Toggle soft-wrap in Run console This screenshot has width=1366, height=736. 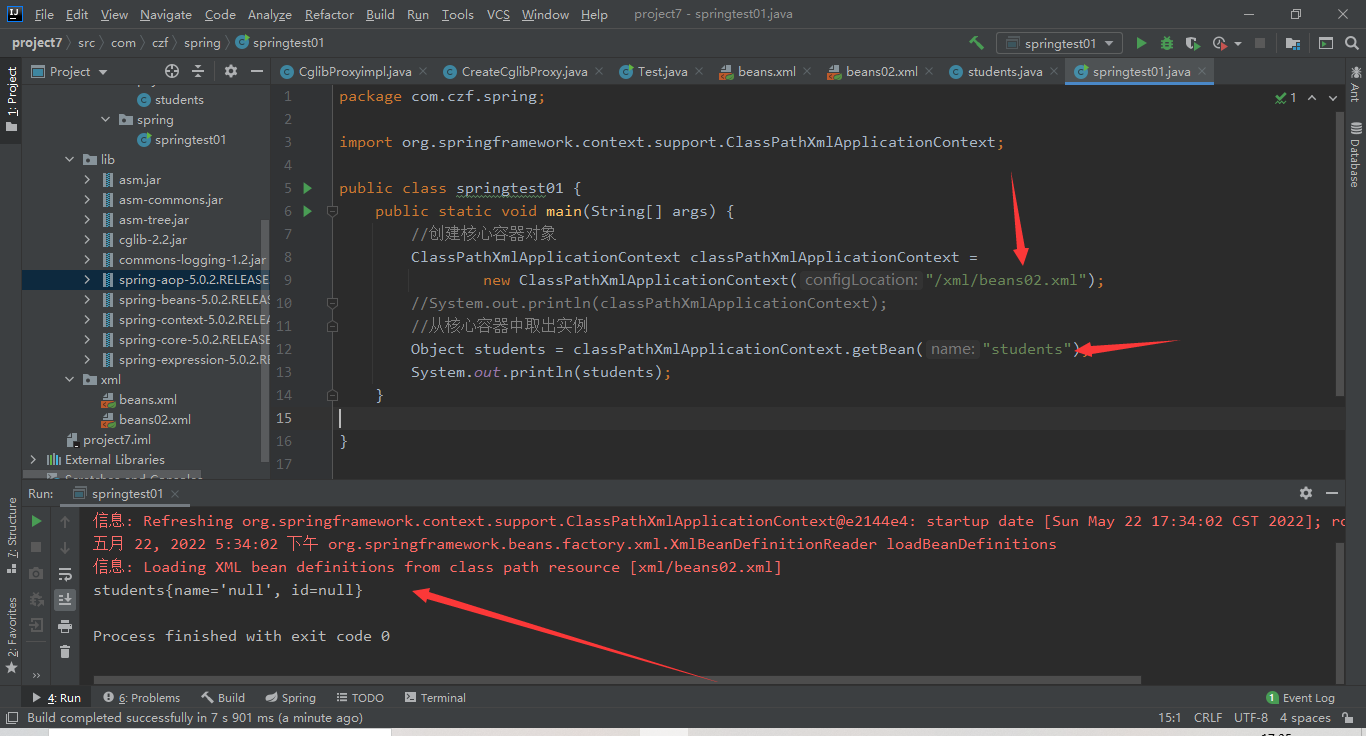pos(65,574)
